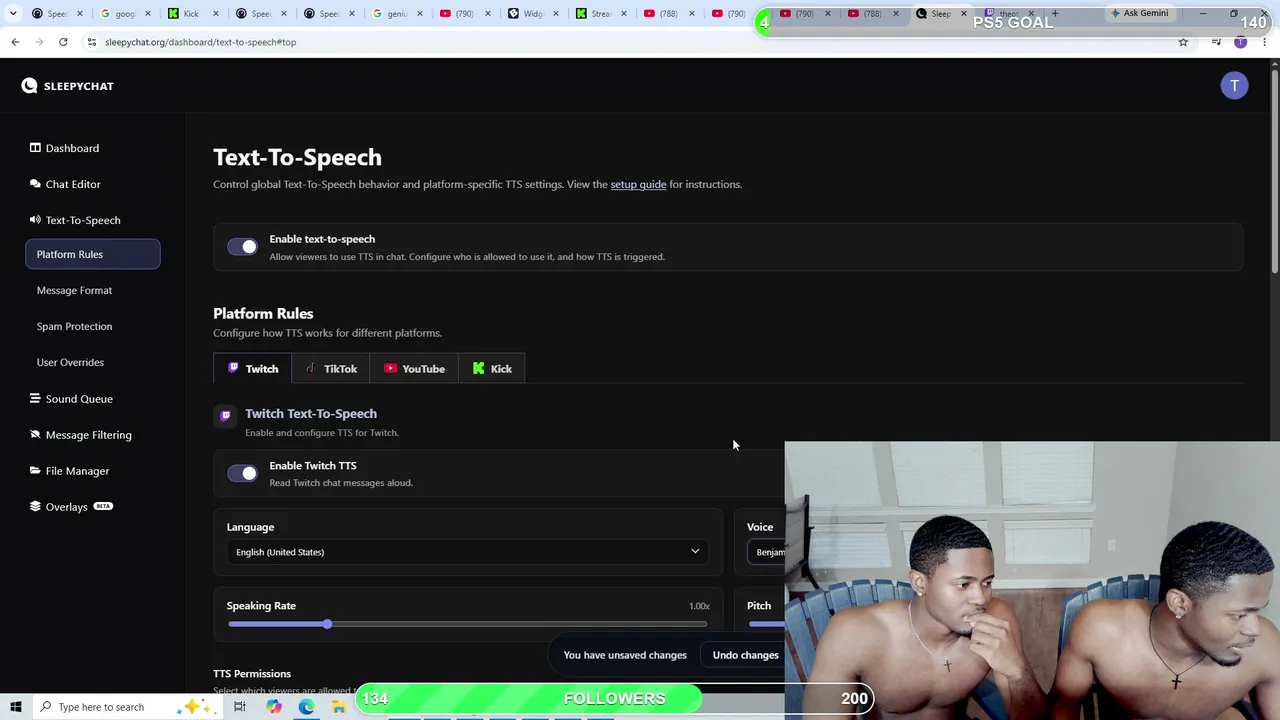Adjust the Speaking Rate slider handle
The image size is (1280, 720).
tap(327, 624)
